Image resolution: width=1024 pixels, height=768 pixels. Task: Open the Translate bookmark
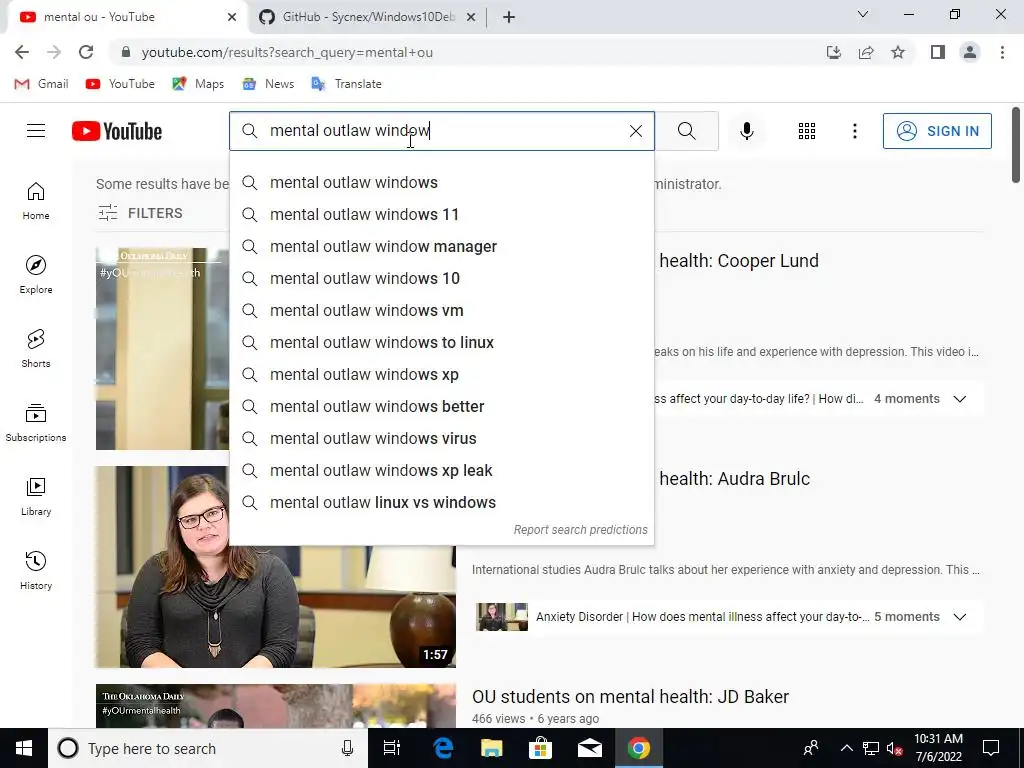347,84
